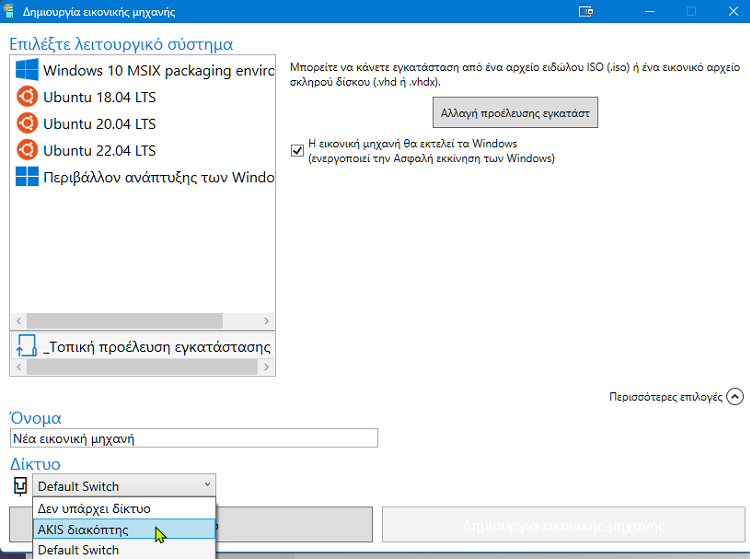Select Windows 10 MSIX packaging environment entry
This screenshot has height=559, width=750.
[143, 70]
